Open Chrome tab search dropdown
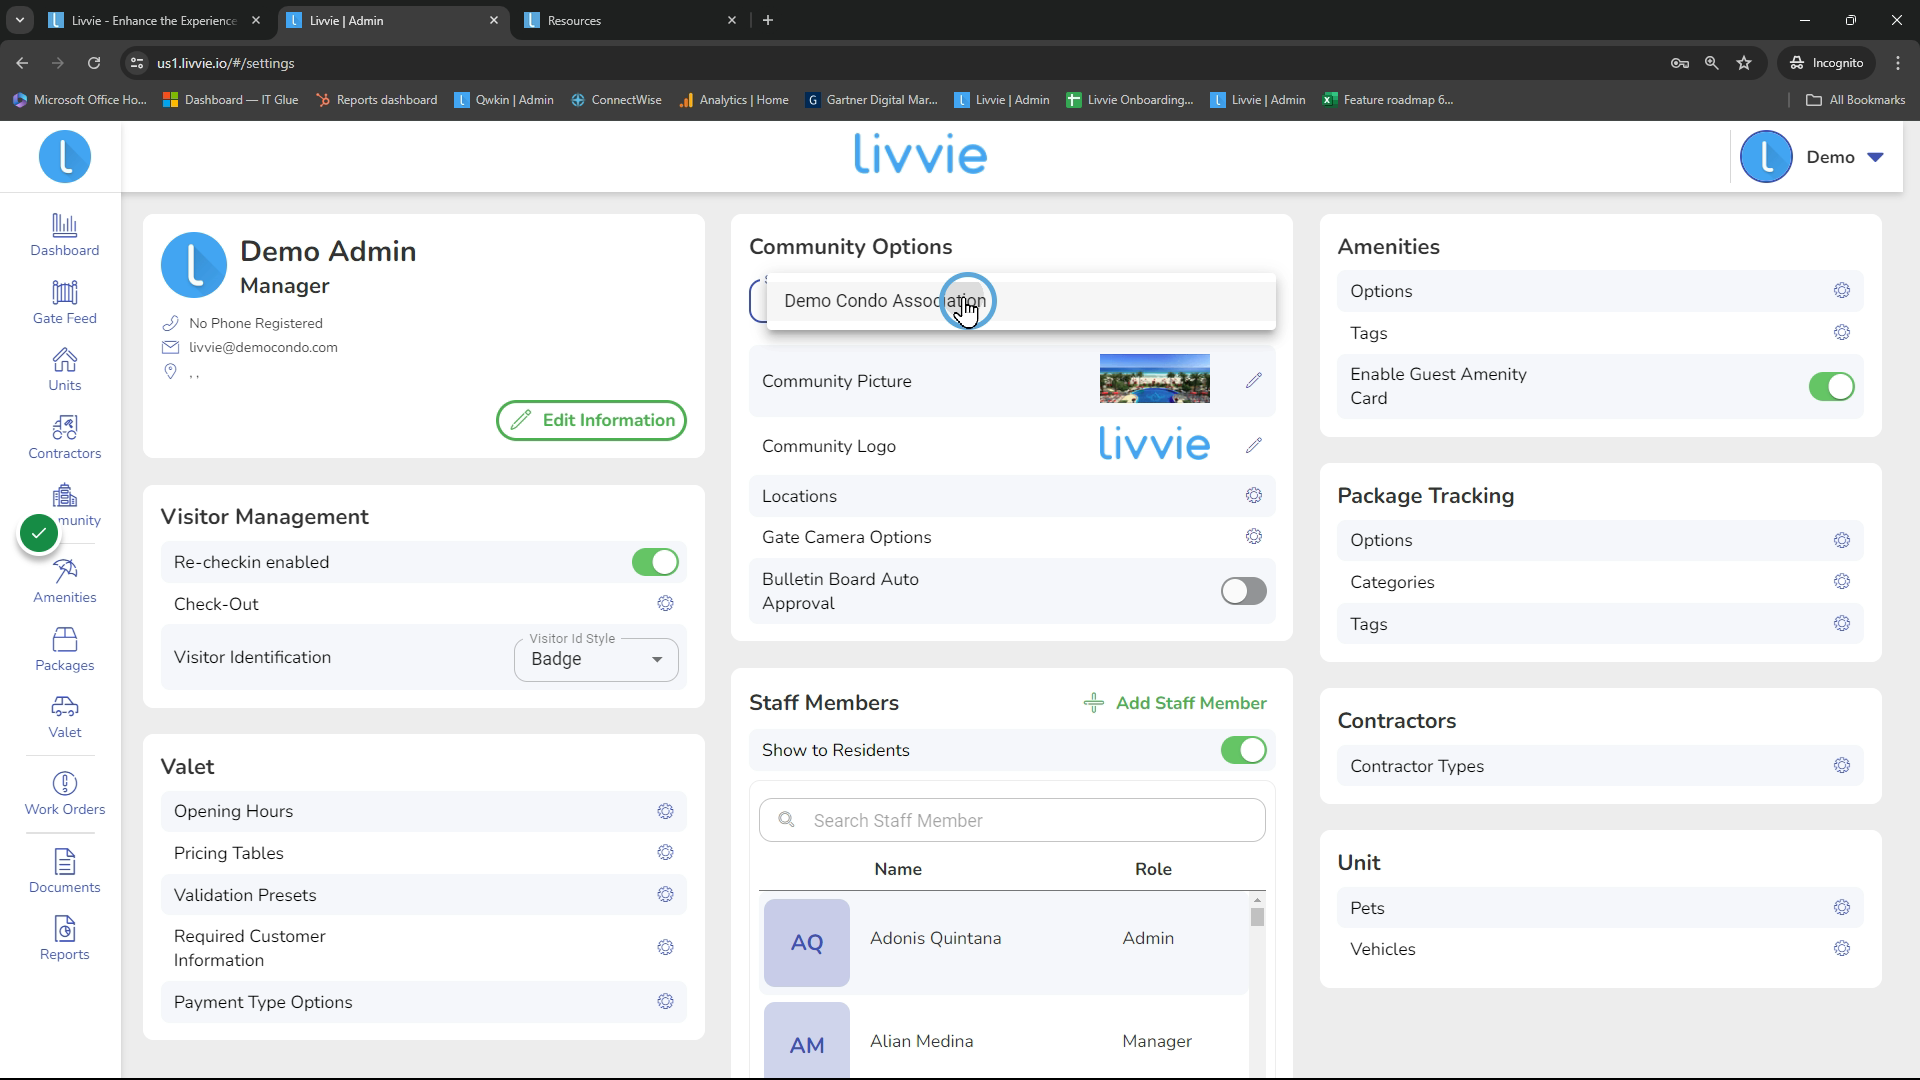This screenshot has height=1080, width=1920. [19, 20]
